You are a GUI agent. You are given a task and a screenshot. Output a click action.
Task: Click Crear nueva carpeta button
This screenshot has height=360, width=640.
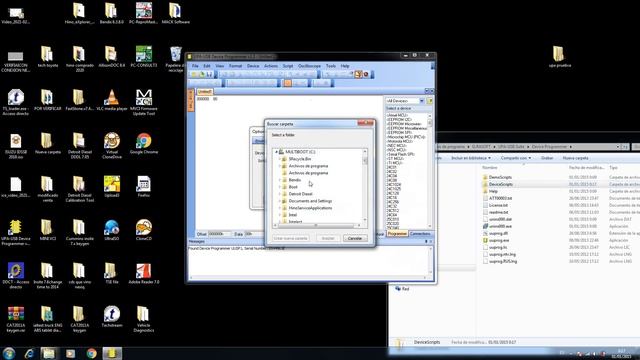291,238
